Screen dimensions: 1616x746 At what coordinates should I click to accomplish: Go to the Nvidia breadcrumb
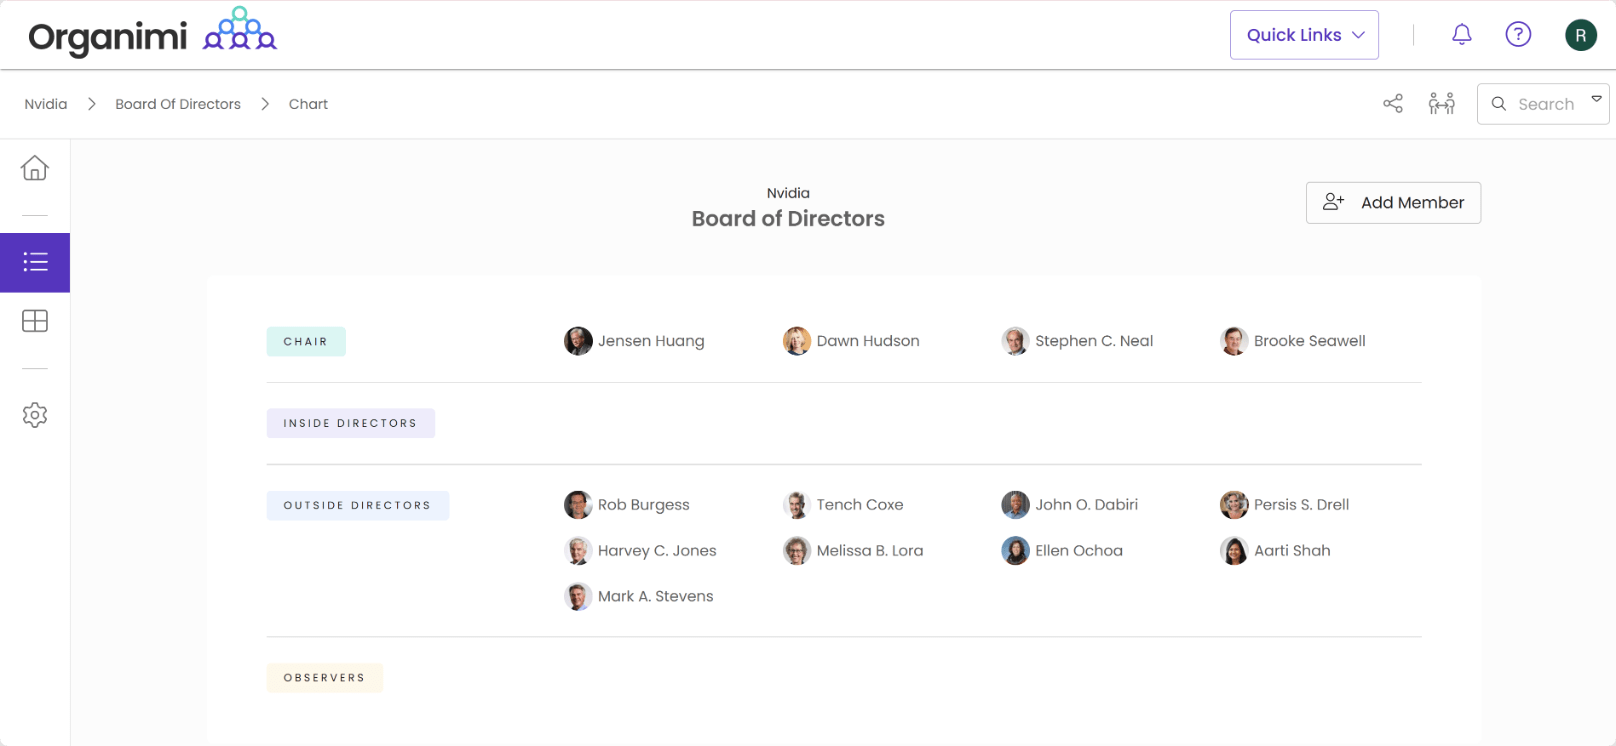pyautogui.click(x=46, y=104)
